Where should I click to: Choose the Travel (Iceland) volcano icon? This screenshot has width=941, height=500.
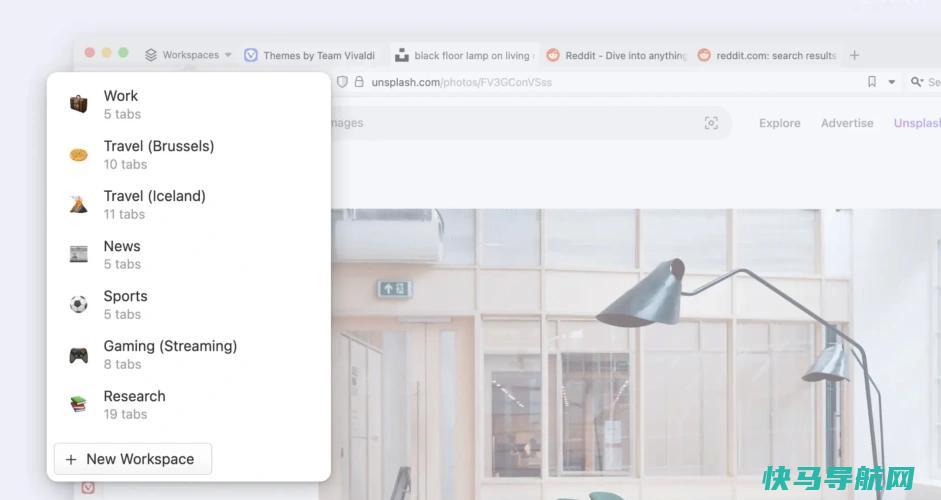[79, 205]
